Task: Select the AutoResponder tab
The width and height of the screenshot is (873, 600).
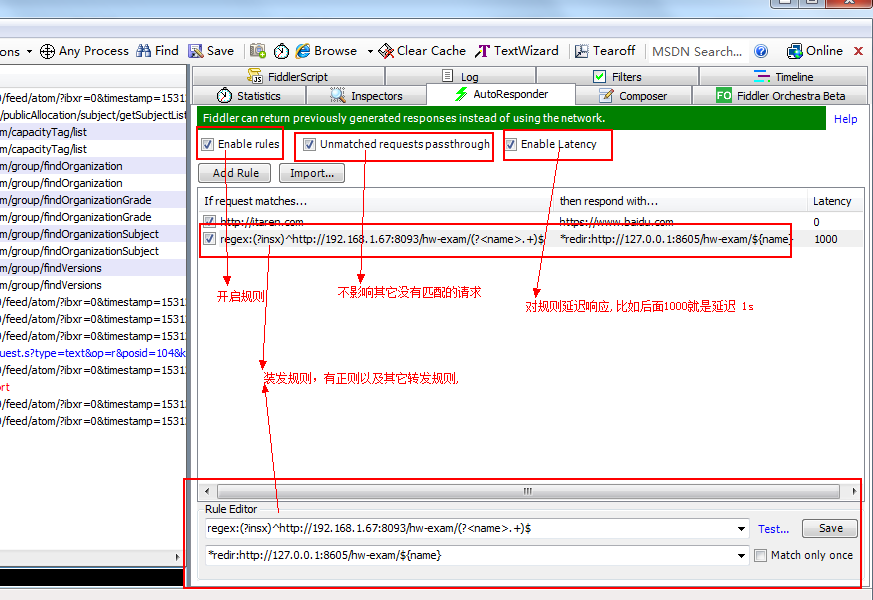Action: [x=501, y=94]
